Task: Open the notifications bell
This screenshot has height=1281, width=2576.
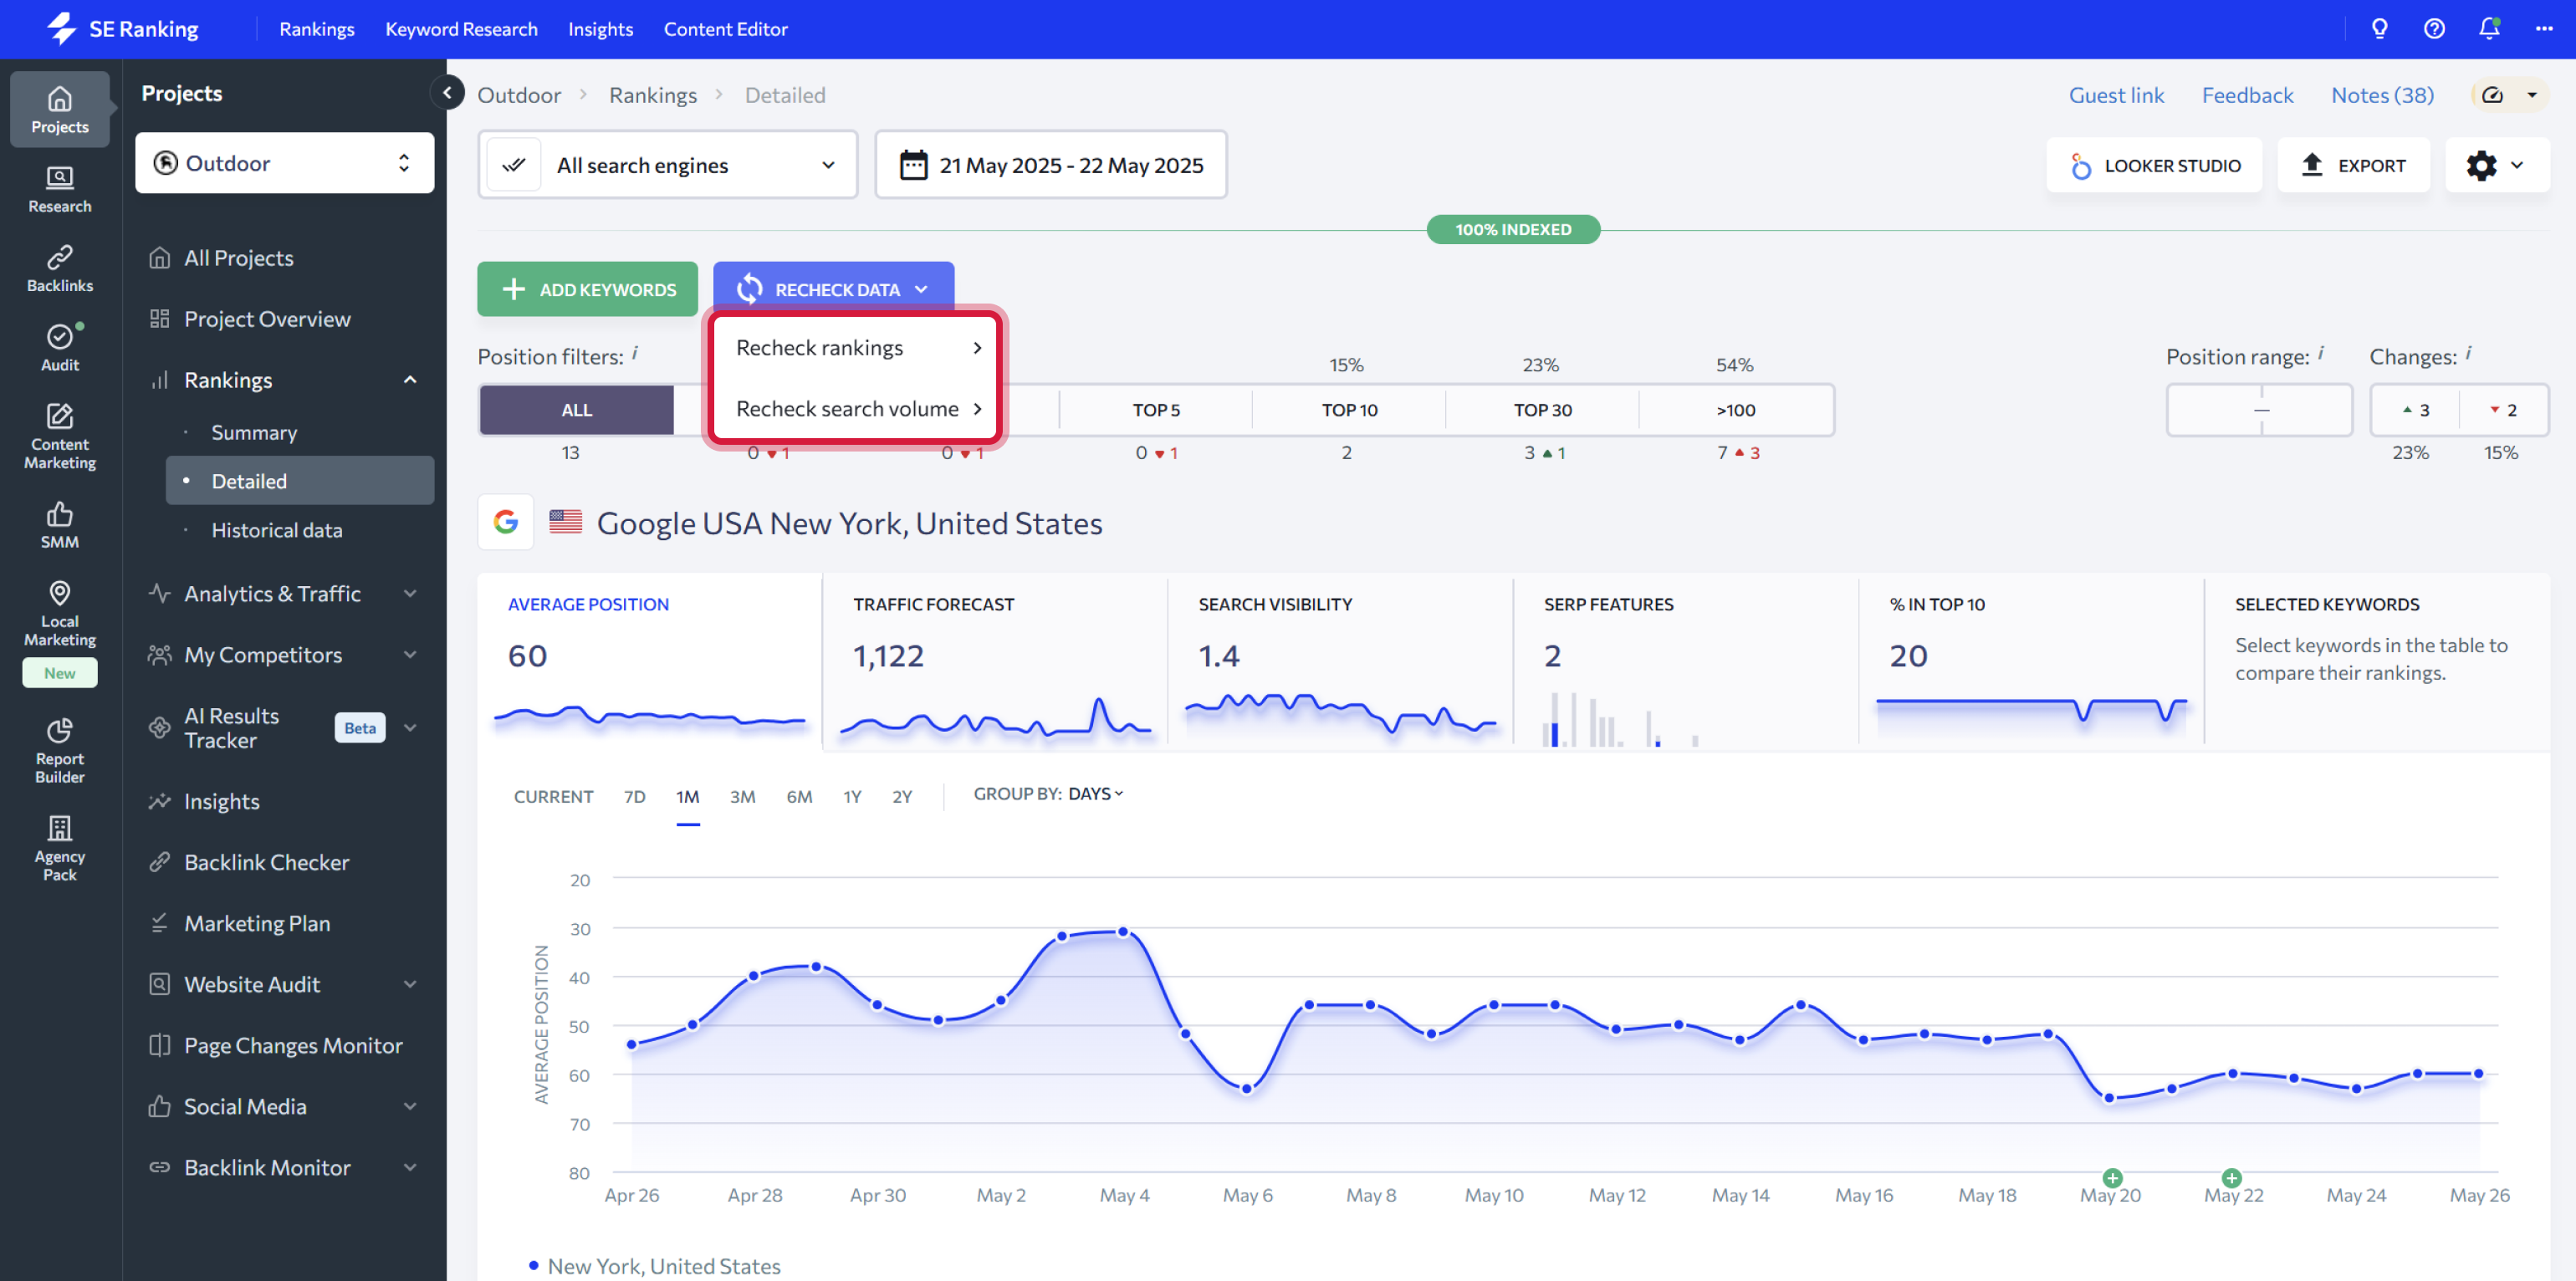Action: click(x=2489, y=29)
